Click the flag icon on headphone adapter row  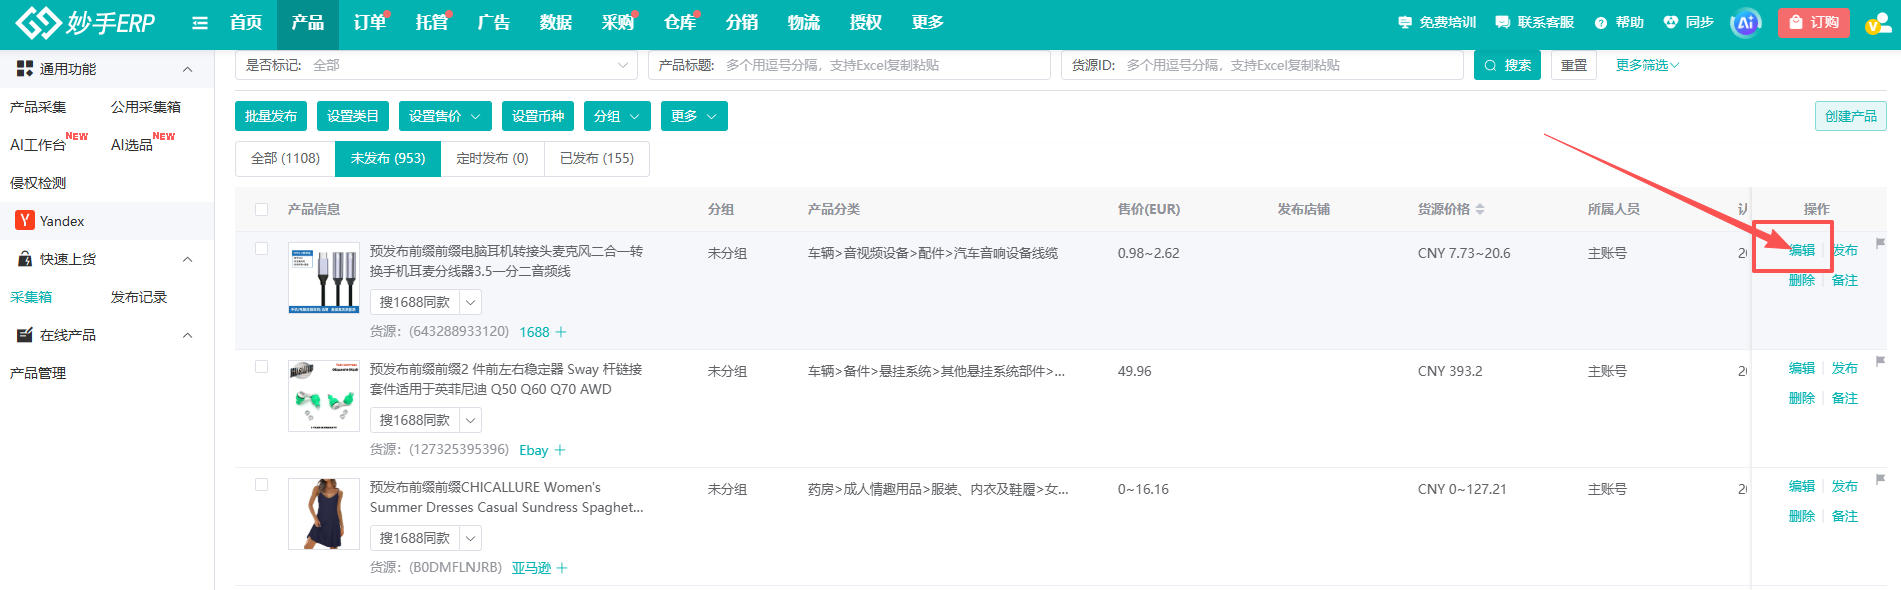(x=1880, y=243)
